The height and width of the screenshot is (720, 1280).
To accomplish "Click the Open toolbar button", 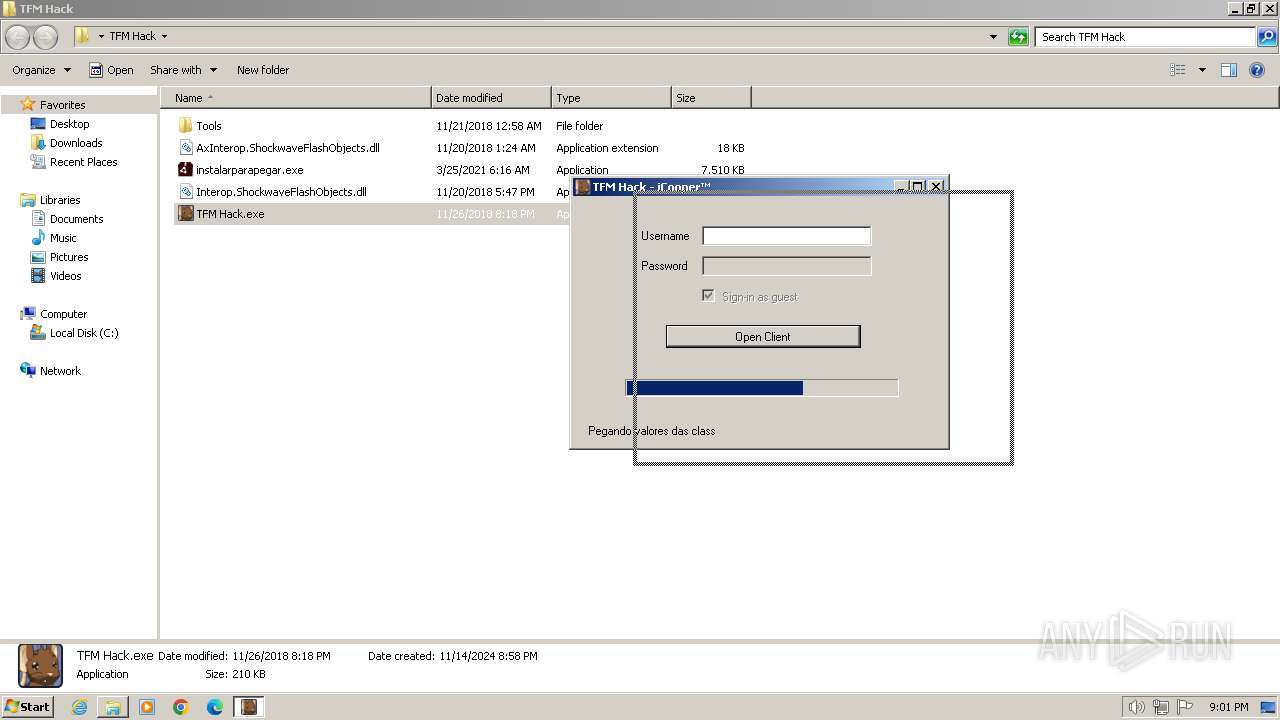I will (111, 70).
